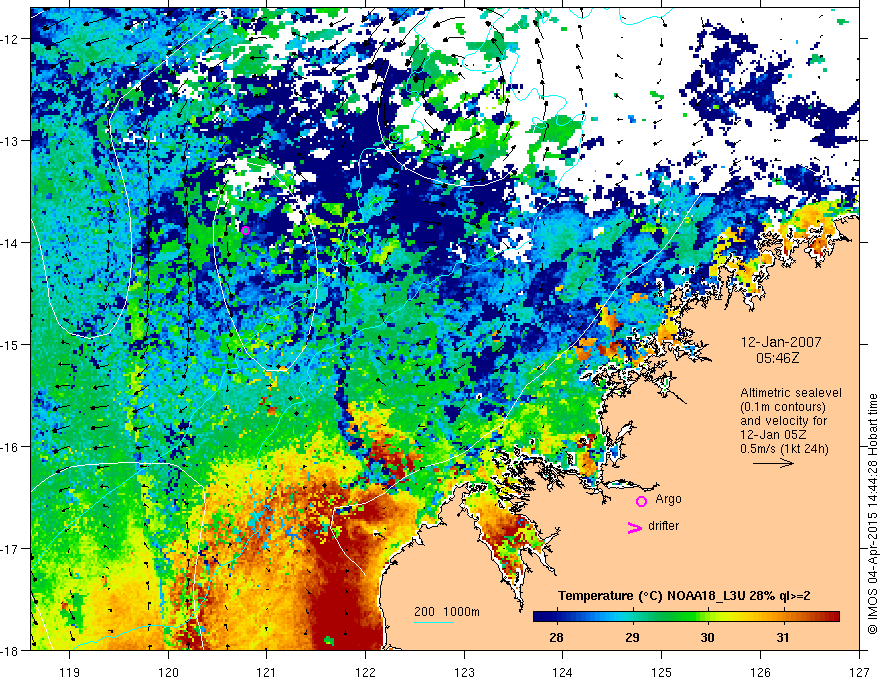Click the longitude label '127'

pyautogui.click(x=859, y=672)
